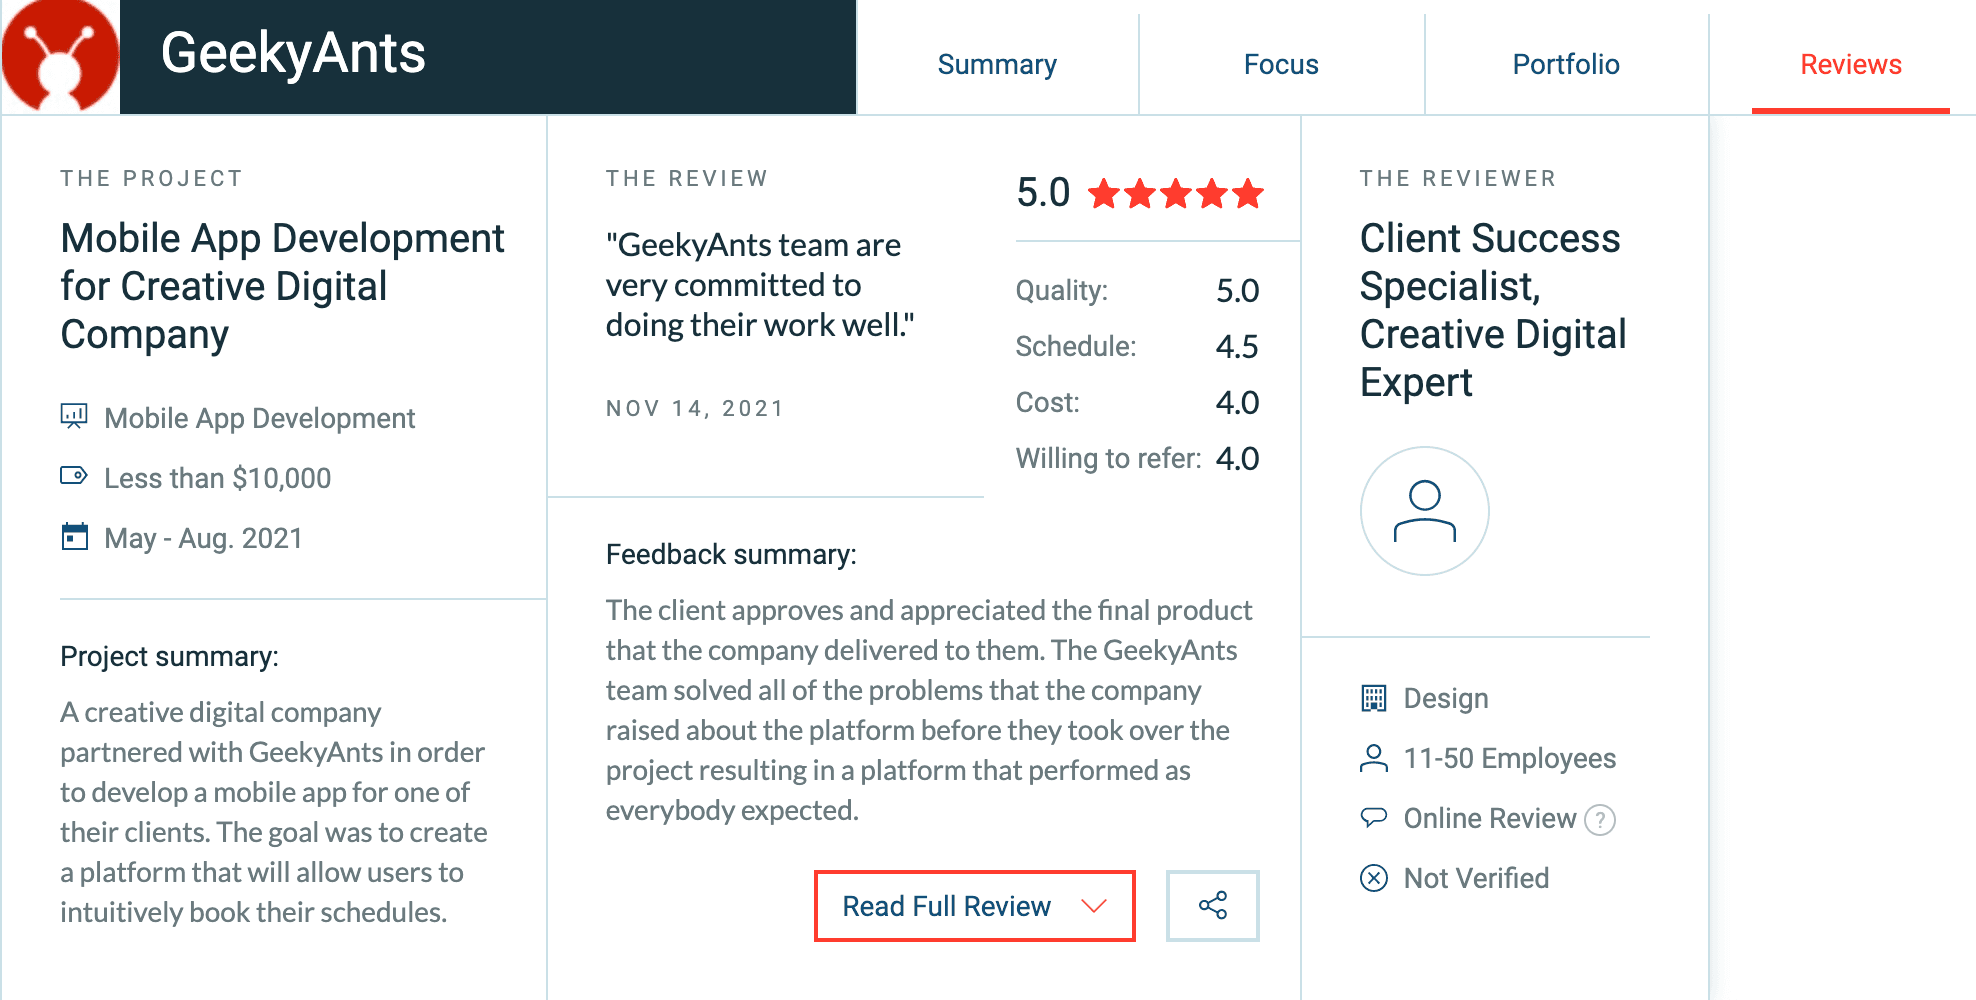Select the Reviews tab
Screen dimensions: 1976x1000
click(1850, 65)
